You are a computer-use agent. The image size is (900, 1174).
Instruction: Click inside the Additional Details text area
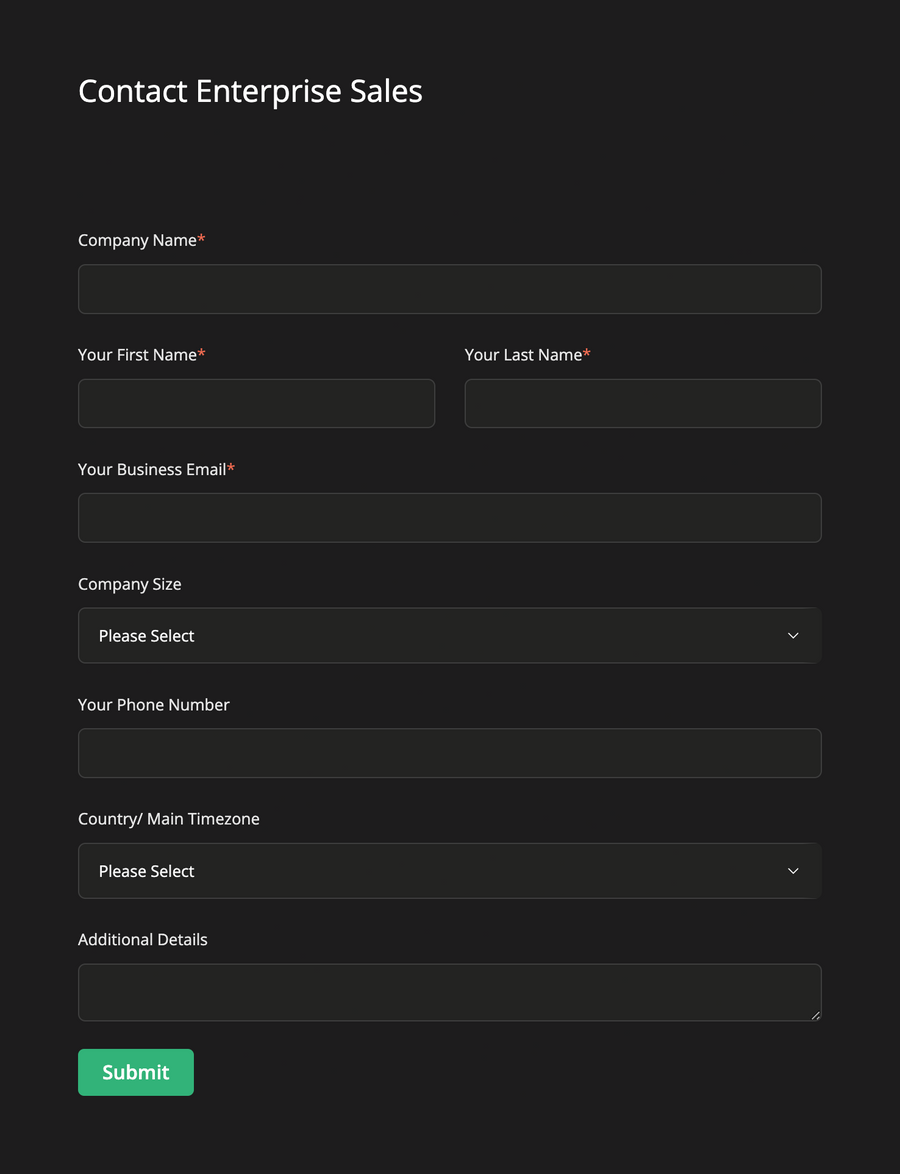tap(449, 990)
